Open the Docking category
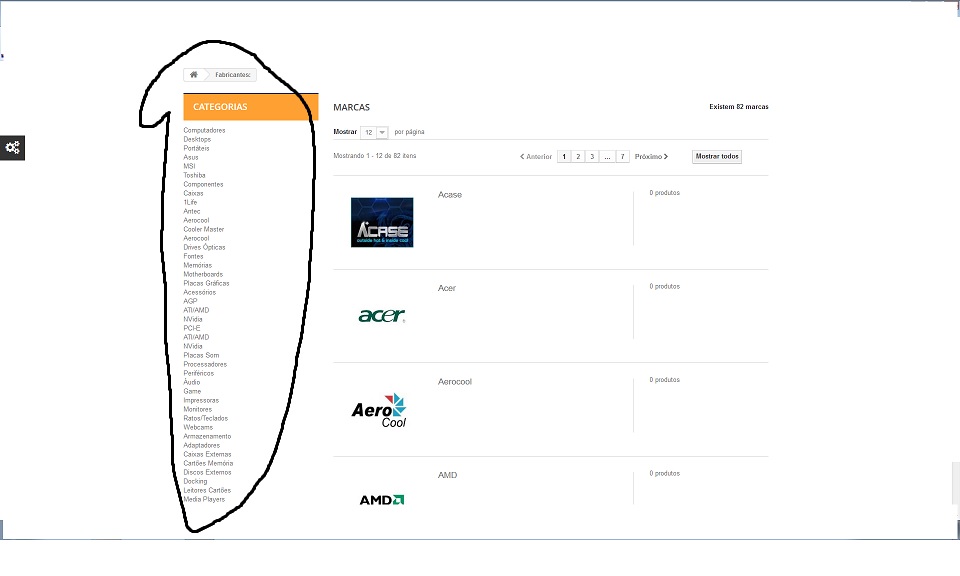 195,482
